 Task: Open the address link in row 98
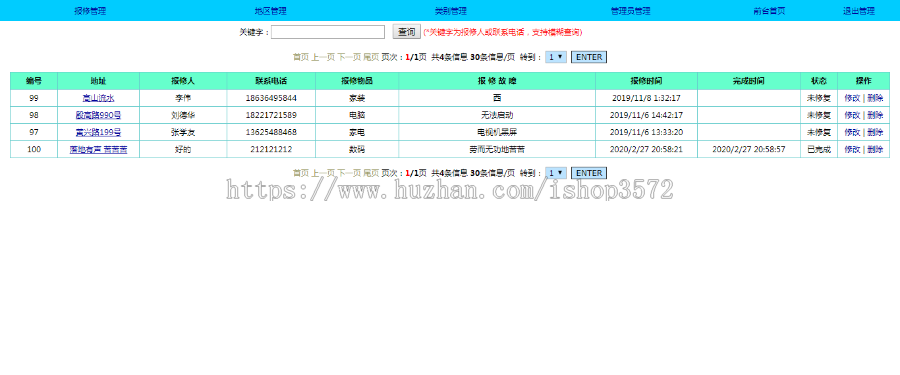point(98,115)
